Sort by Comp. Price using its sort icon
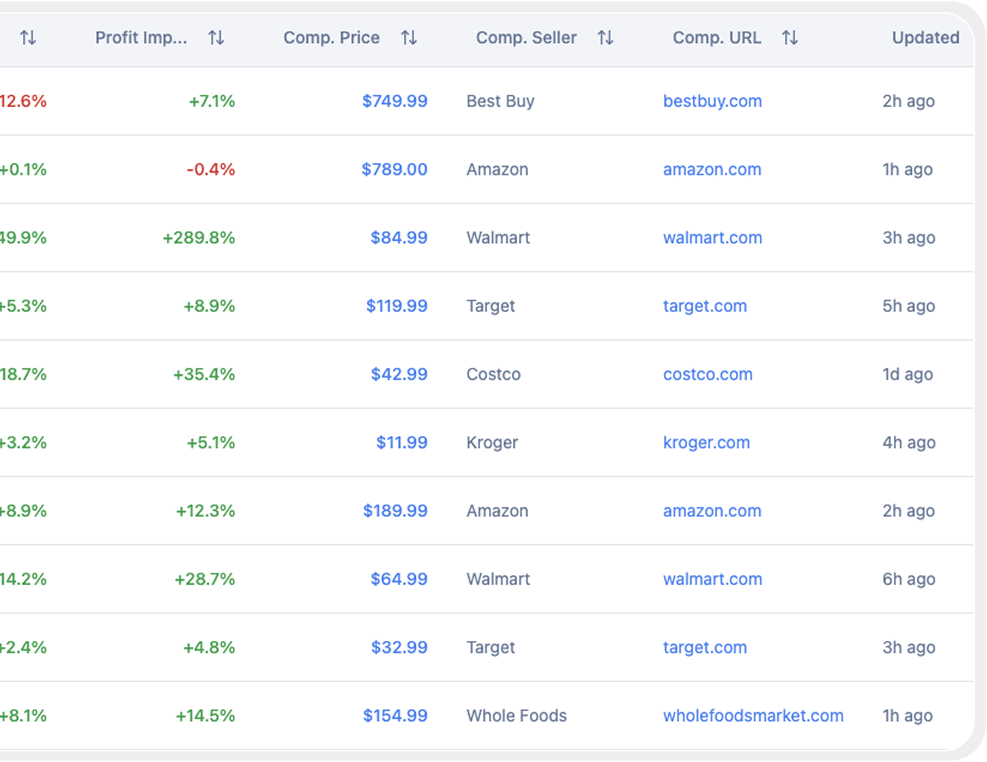The image size is (987, 762). tap(409, 37)
